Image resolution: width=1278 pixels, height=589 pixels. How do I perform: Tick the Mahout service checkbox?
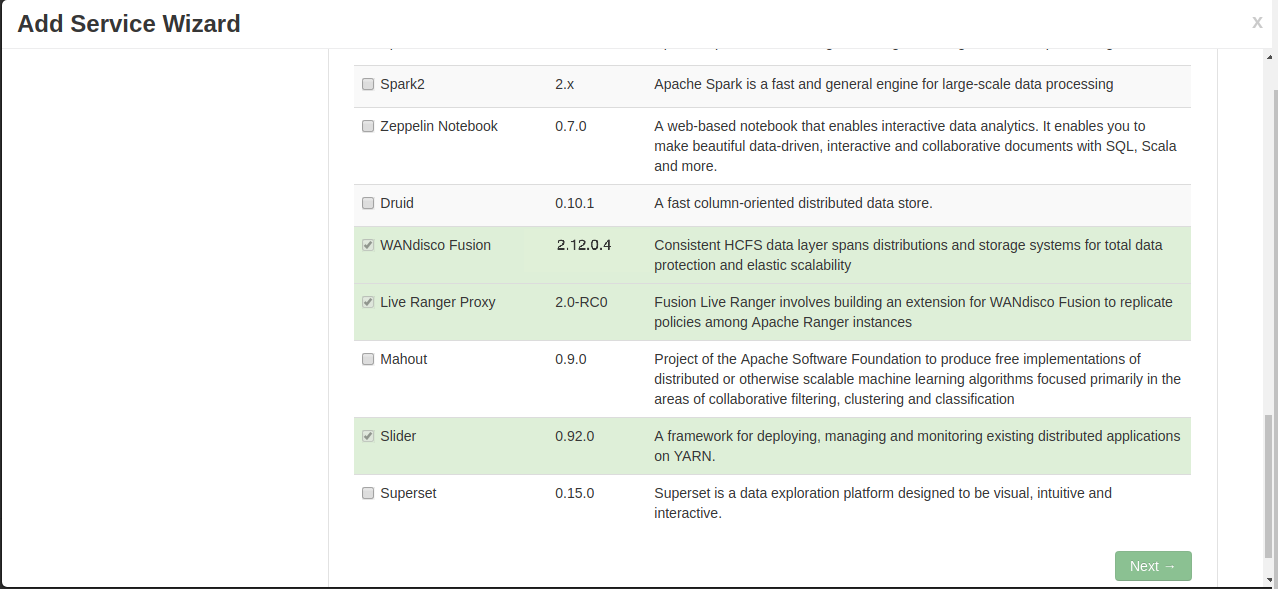[368, 360]
